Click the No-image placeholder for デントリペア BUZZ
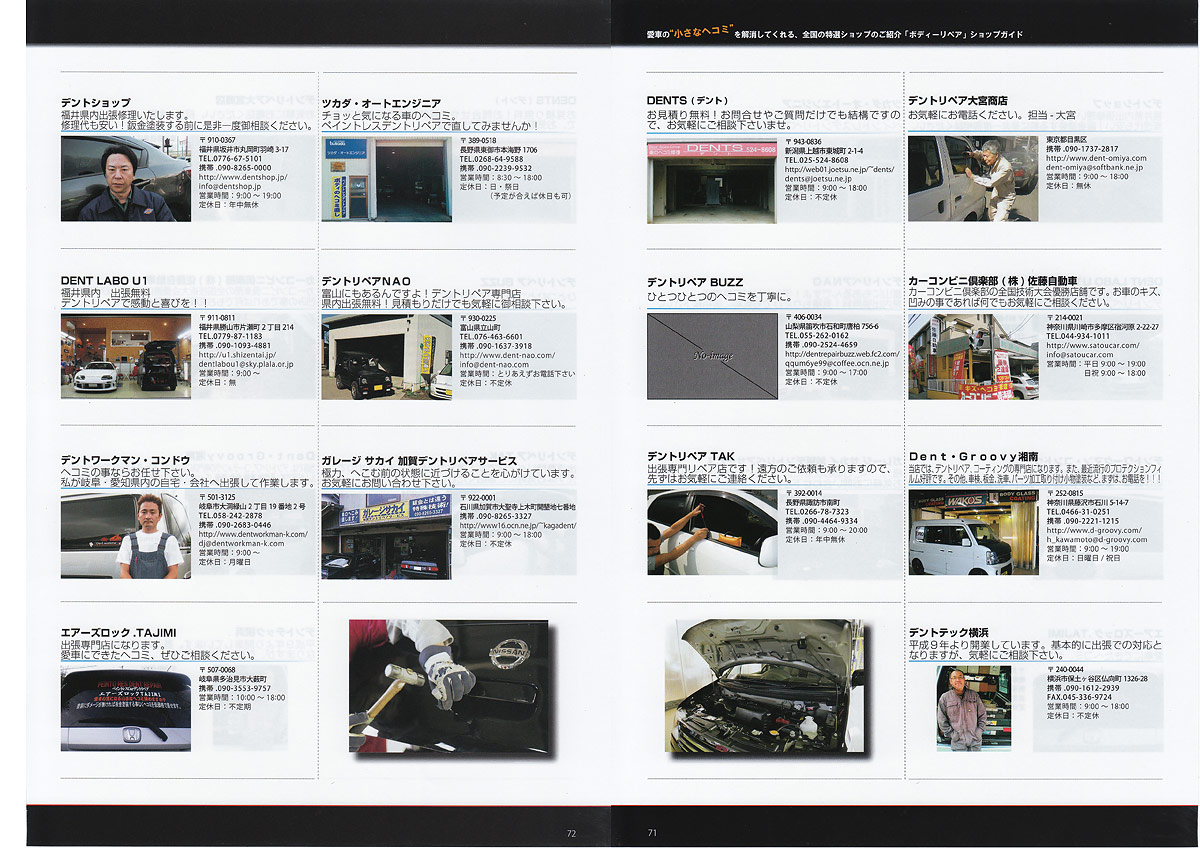The image size is (1200, 848). pyautogui.click(x=711, y=356)
